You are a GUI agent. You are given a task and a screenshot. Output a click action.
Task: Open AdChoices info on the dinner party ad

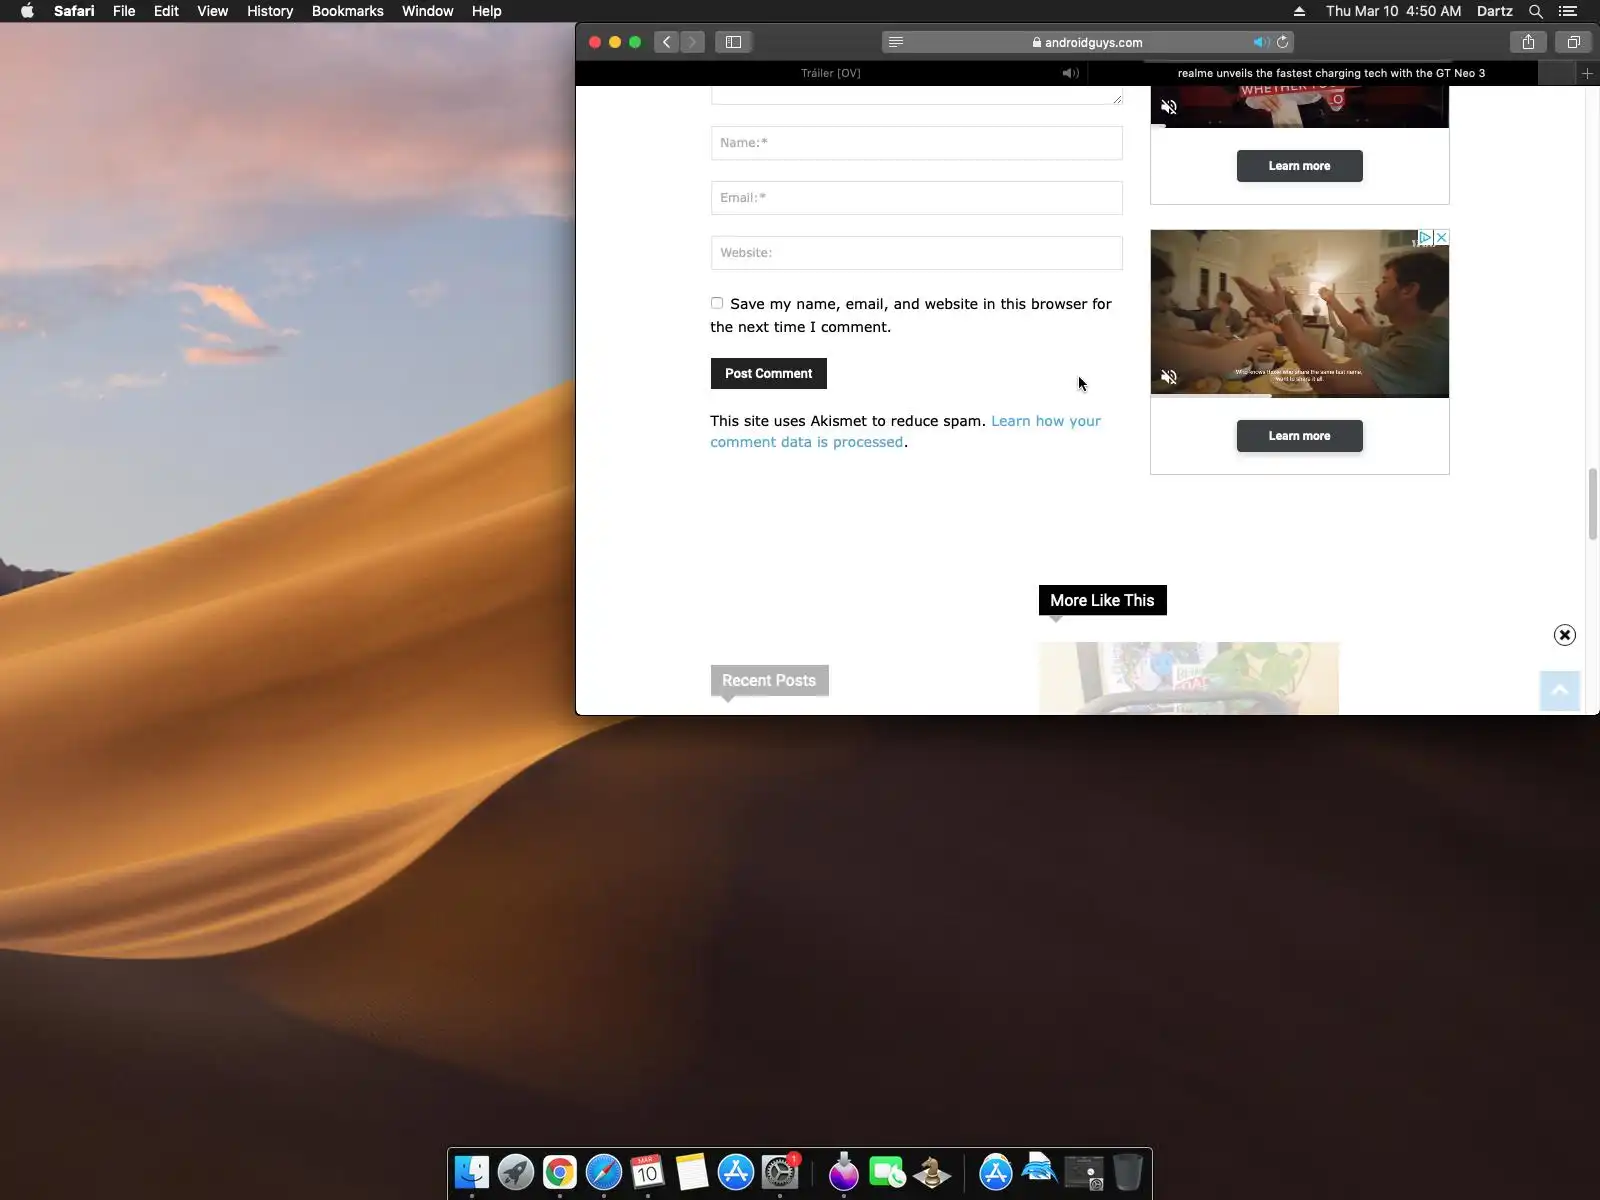[x=1426, y=237]
